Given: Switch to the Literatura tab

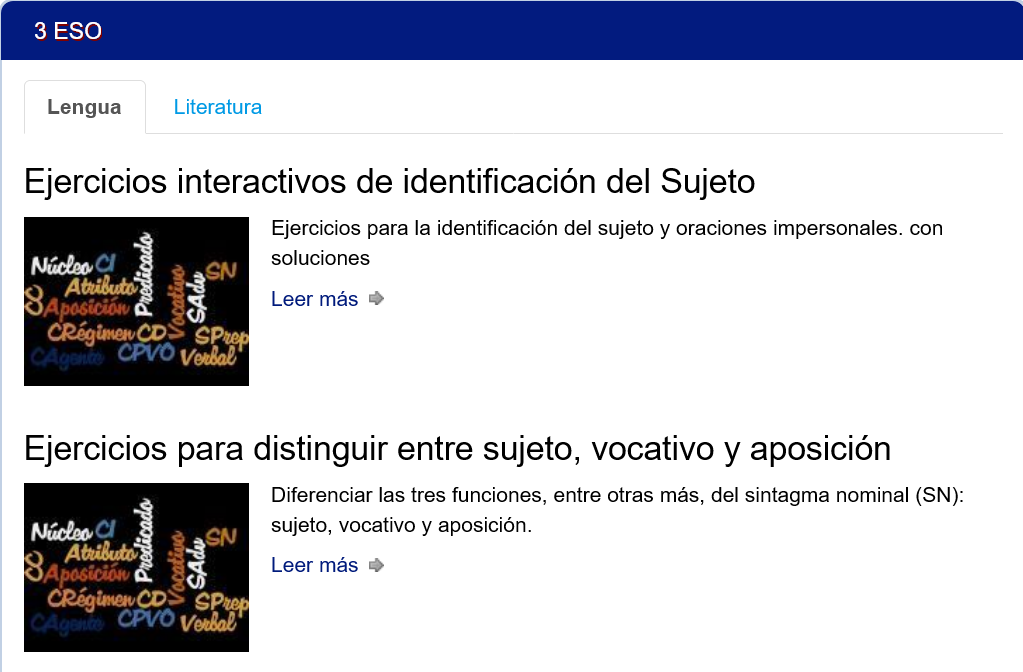Looking at the screenshot, I should click(217, 107).
